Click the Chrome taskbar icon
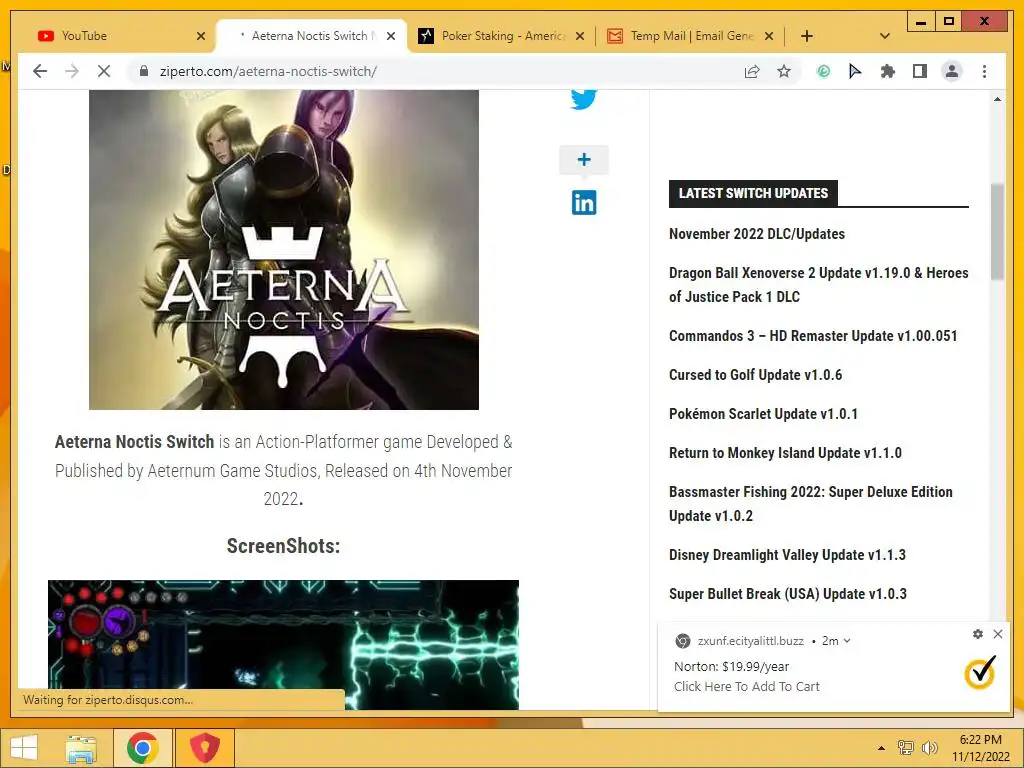1024x768 pixels. (143, 748)
